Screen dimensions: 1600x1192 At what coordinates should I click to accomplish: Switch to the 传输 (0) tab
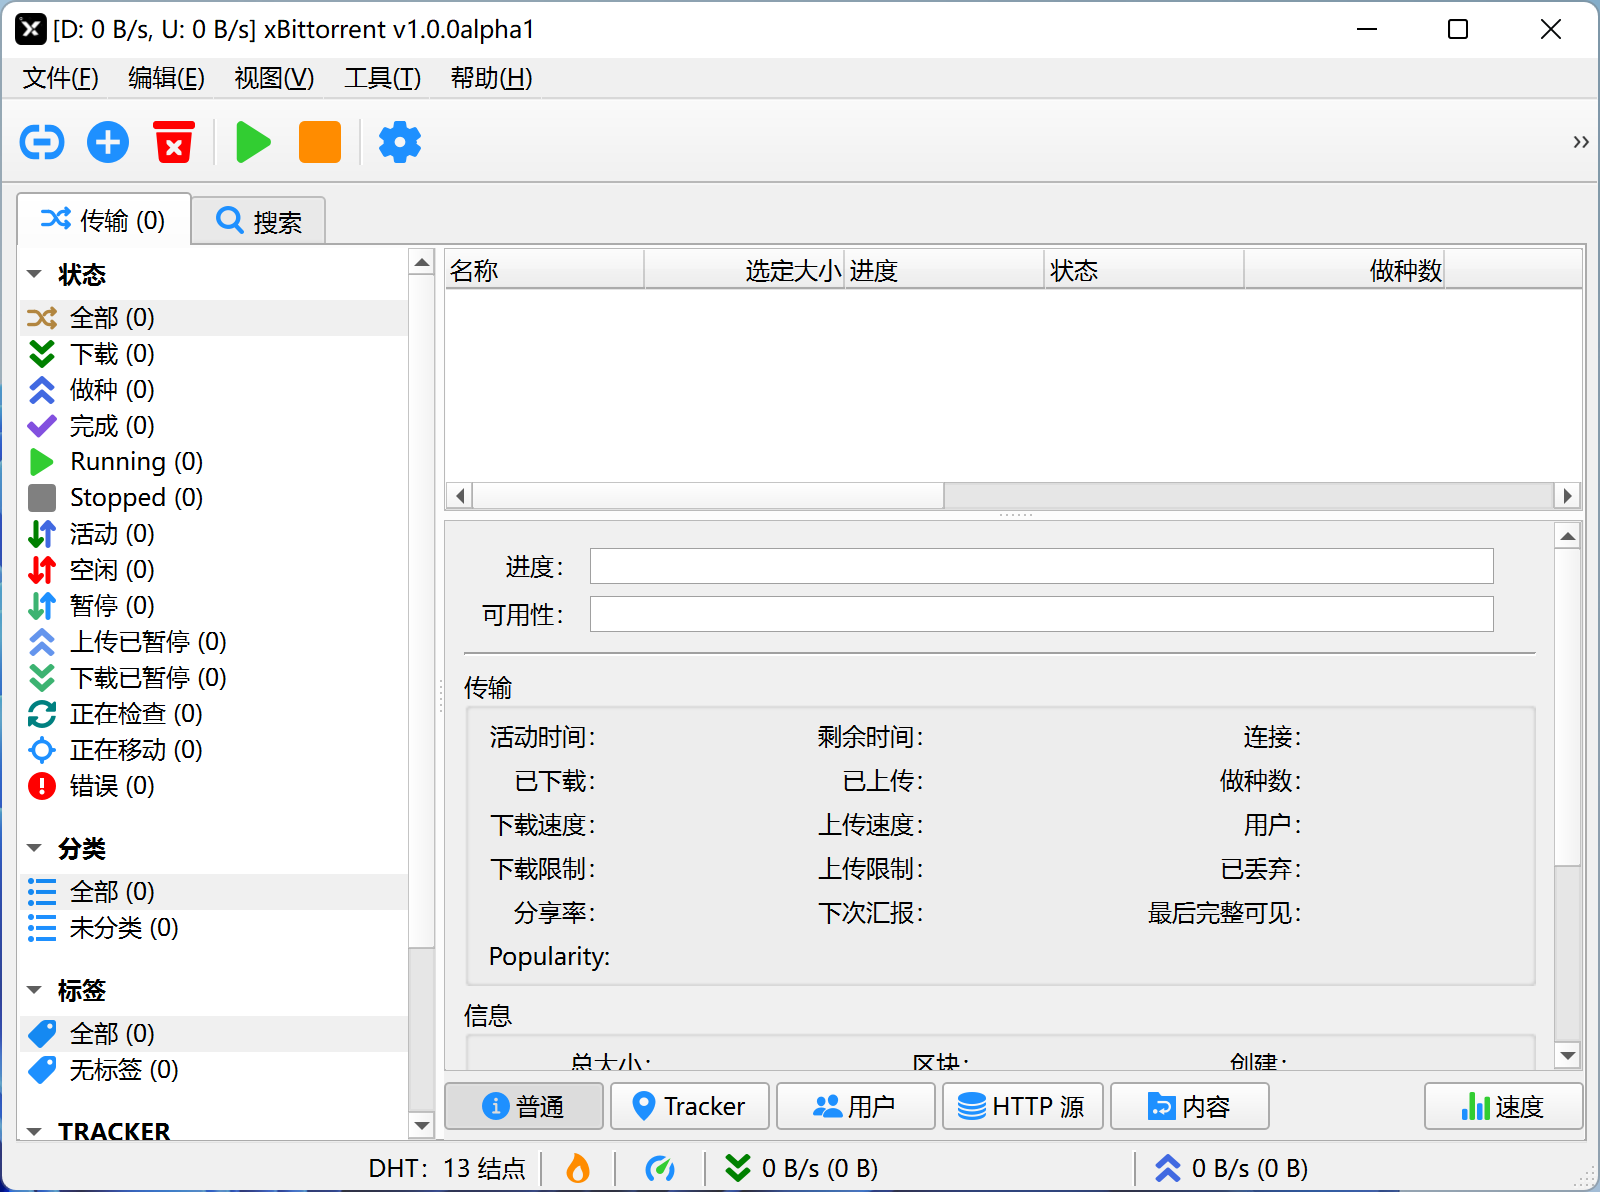point(104,220)
